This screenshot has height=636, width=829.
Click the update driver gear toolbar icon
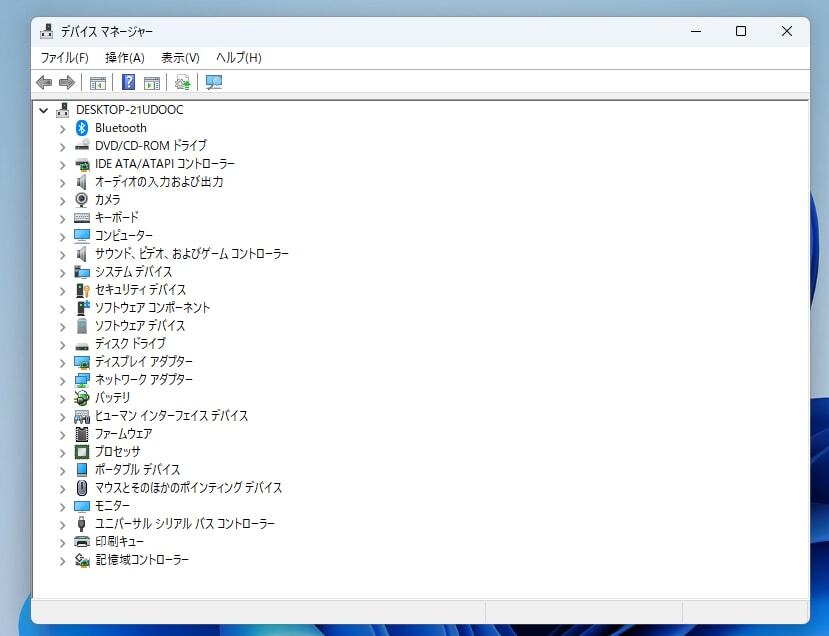(182, 82)
